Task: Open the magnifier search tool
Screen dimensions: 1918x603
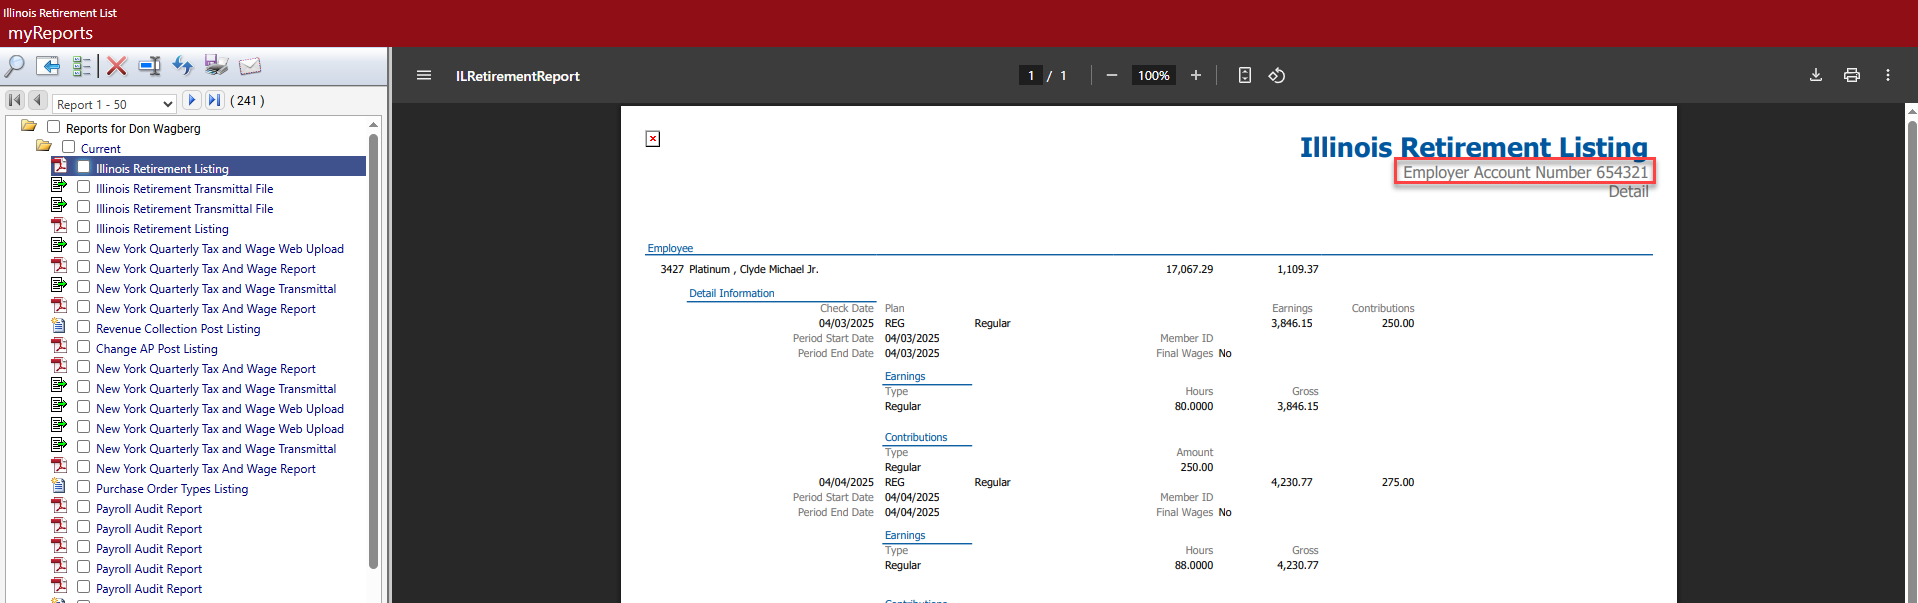Action: [x=15, y=66]
